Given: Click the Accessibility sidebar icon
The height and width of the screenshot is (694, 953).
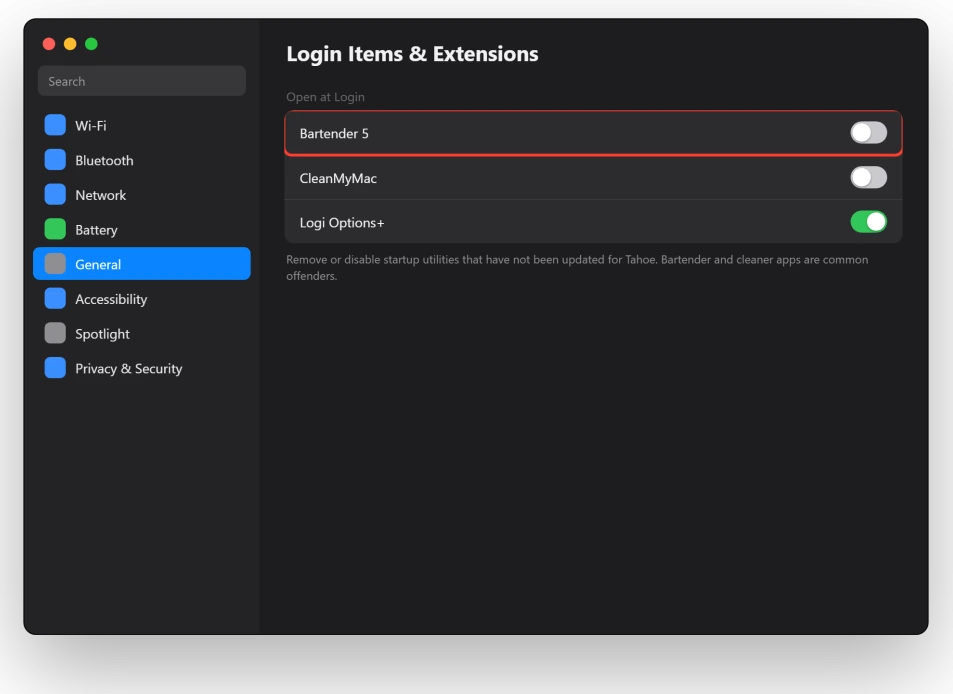Looking at the screenshot, I should click(55, 298).
